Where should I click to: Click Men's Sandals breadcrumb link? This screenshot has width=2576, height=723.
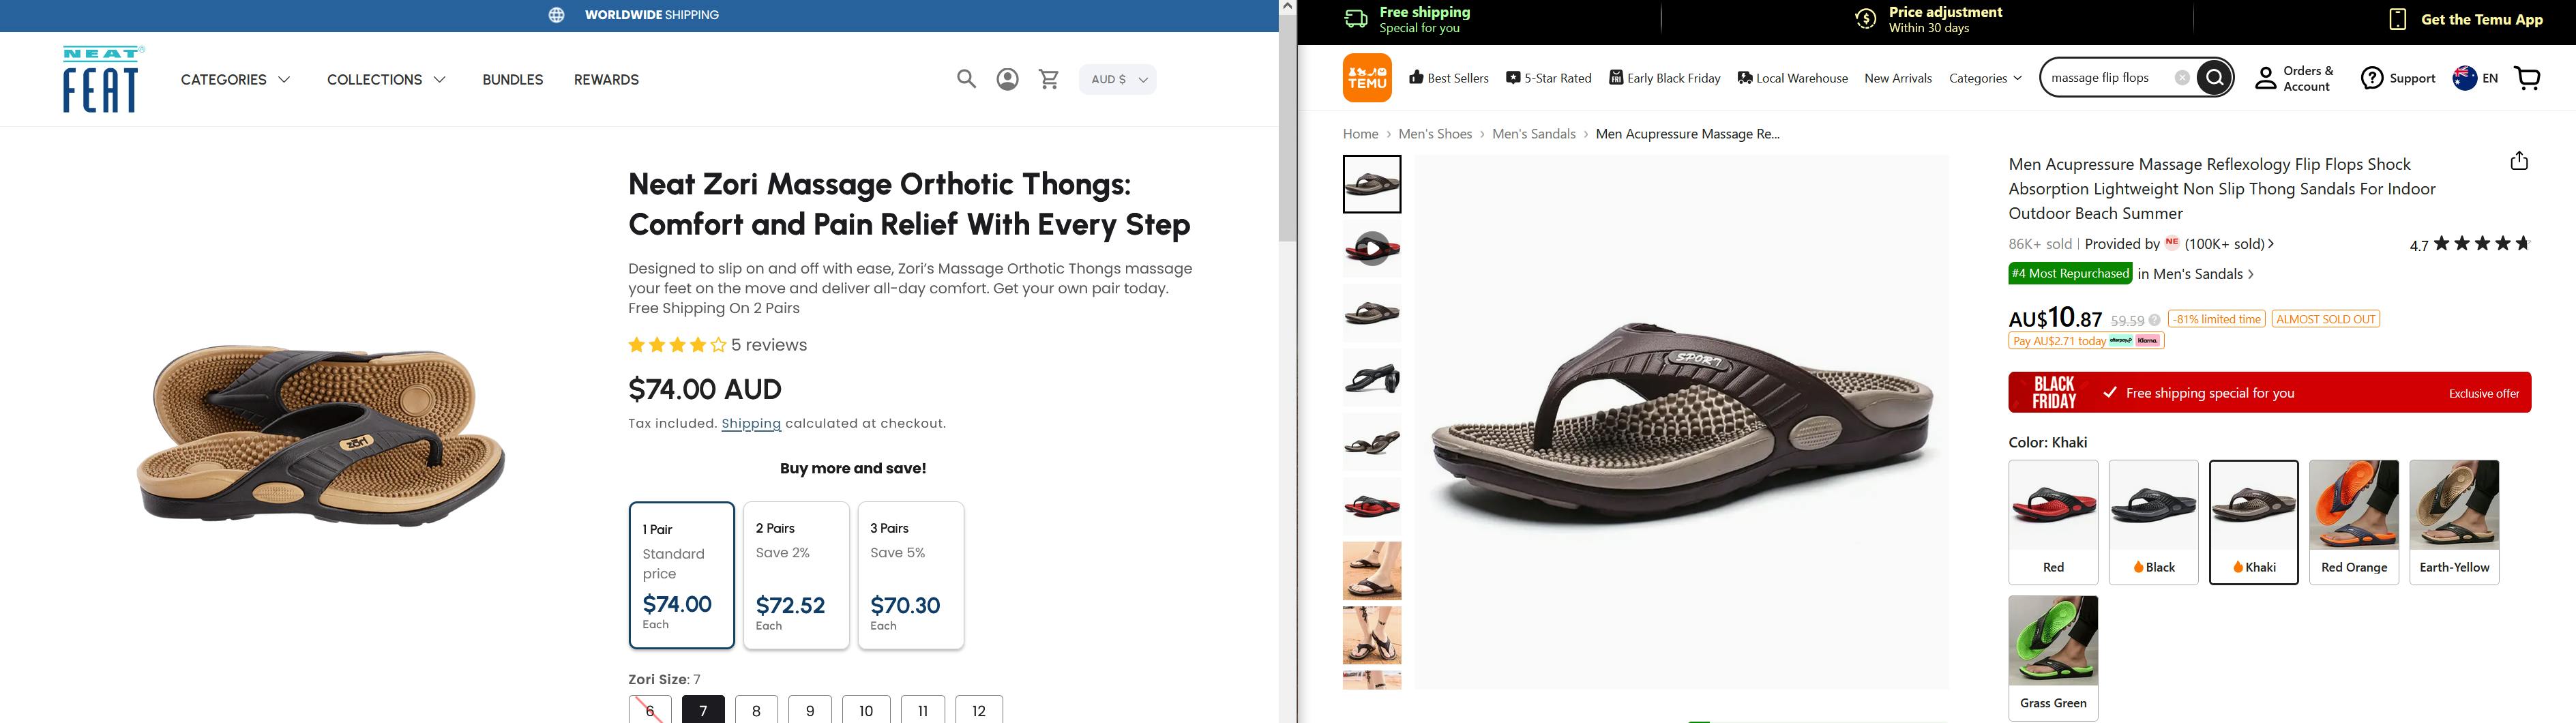[1533, 134]
